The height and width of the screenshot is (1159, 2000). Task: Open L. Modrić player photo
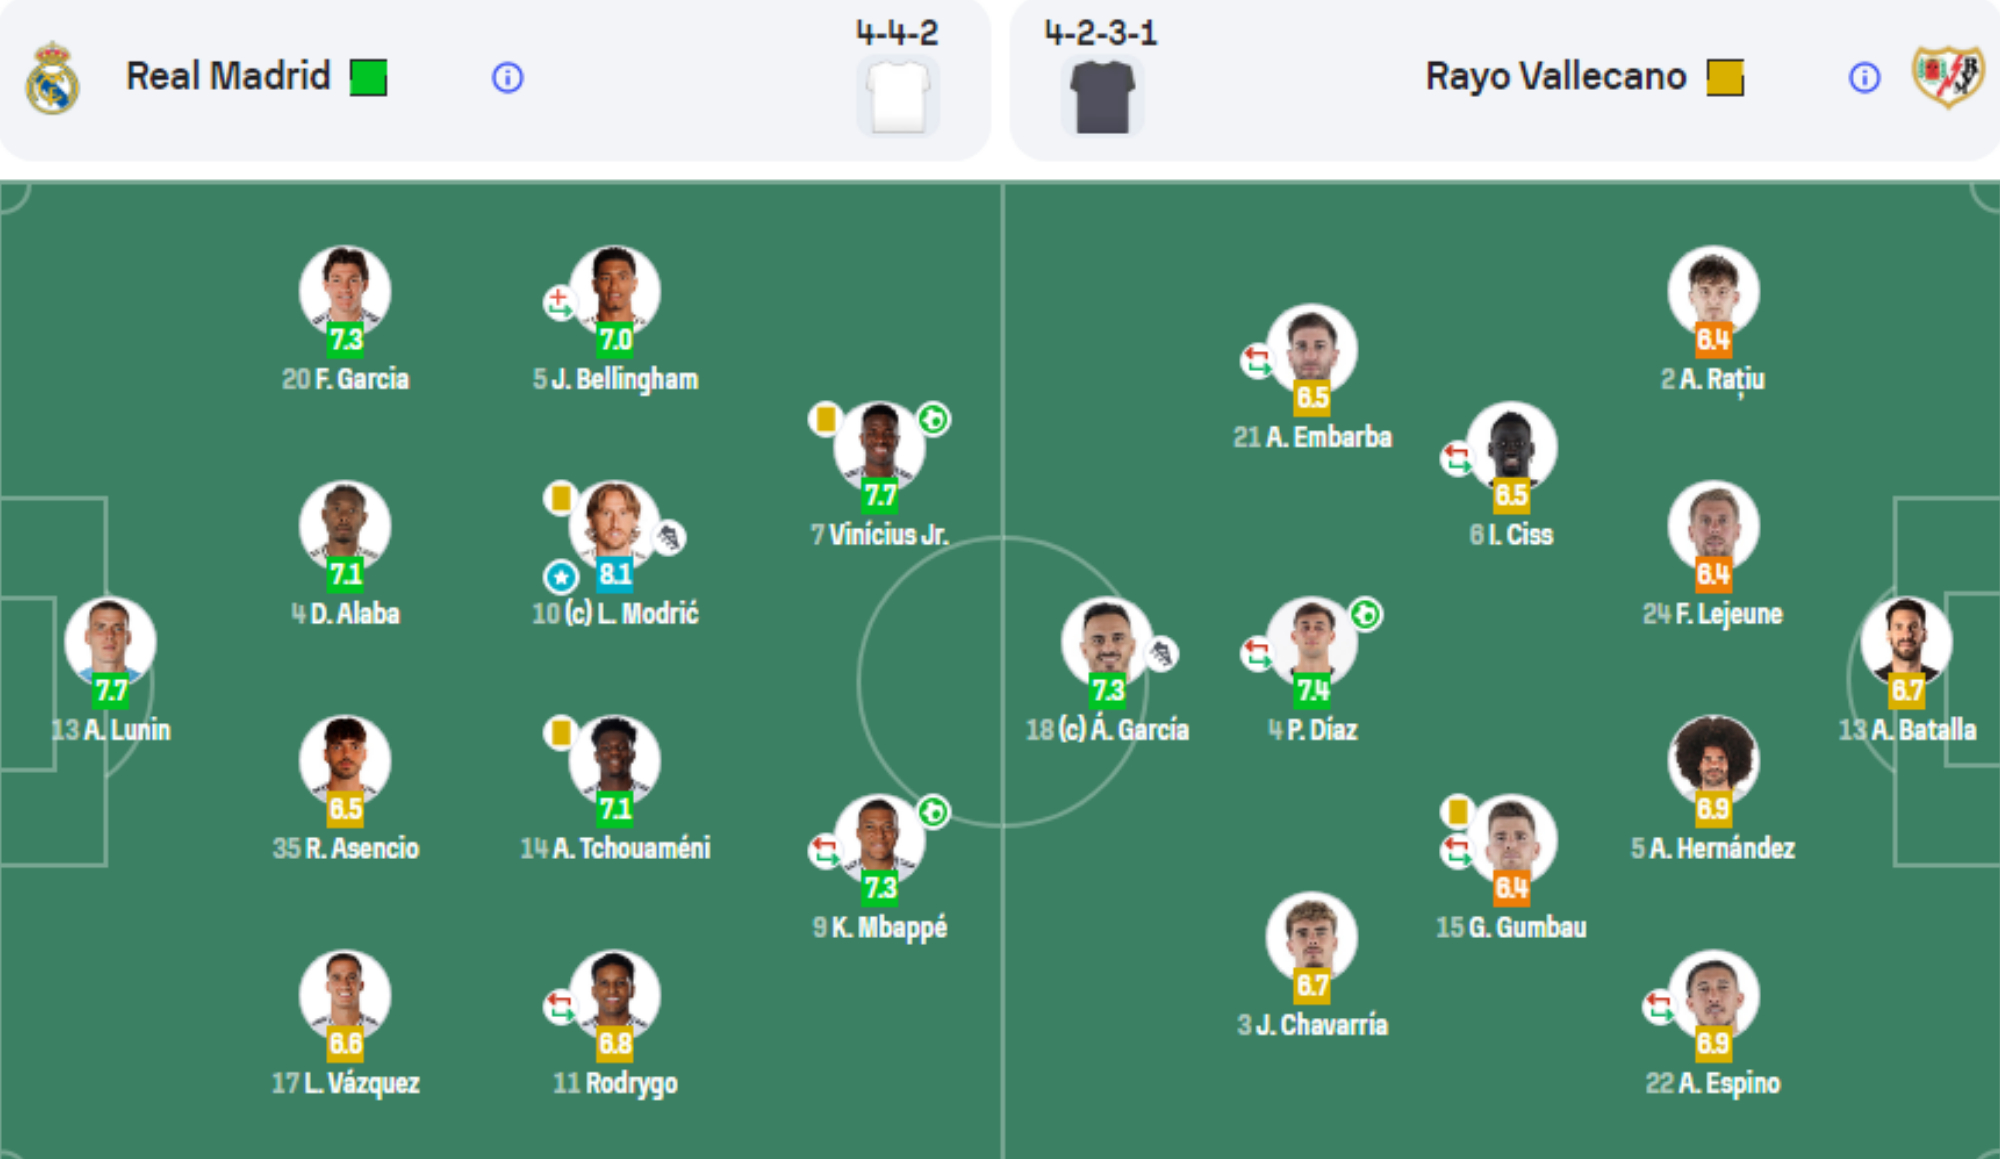pyautogui.click(x=612, y=522)
